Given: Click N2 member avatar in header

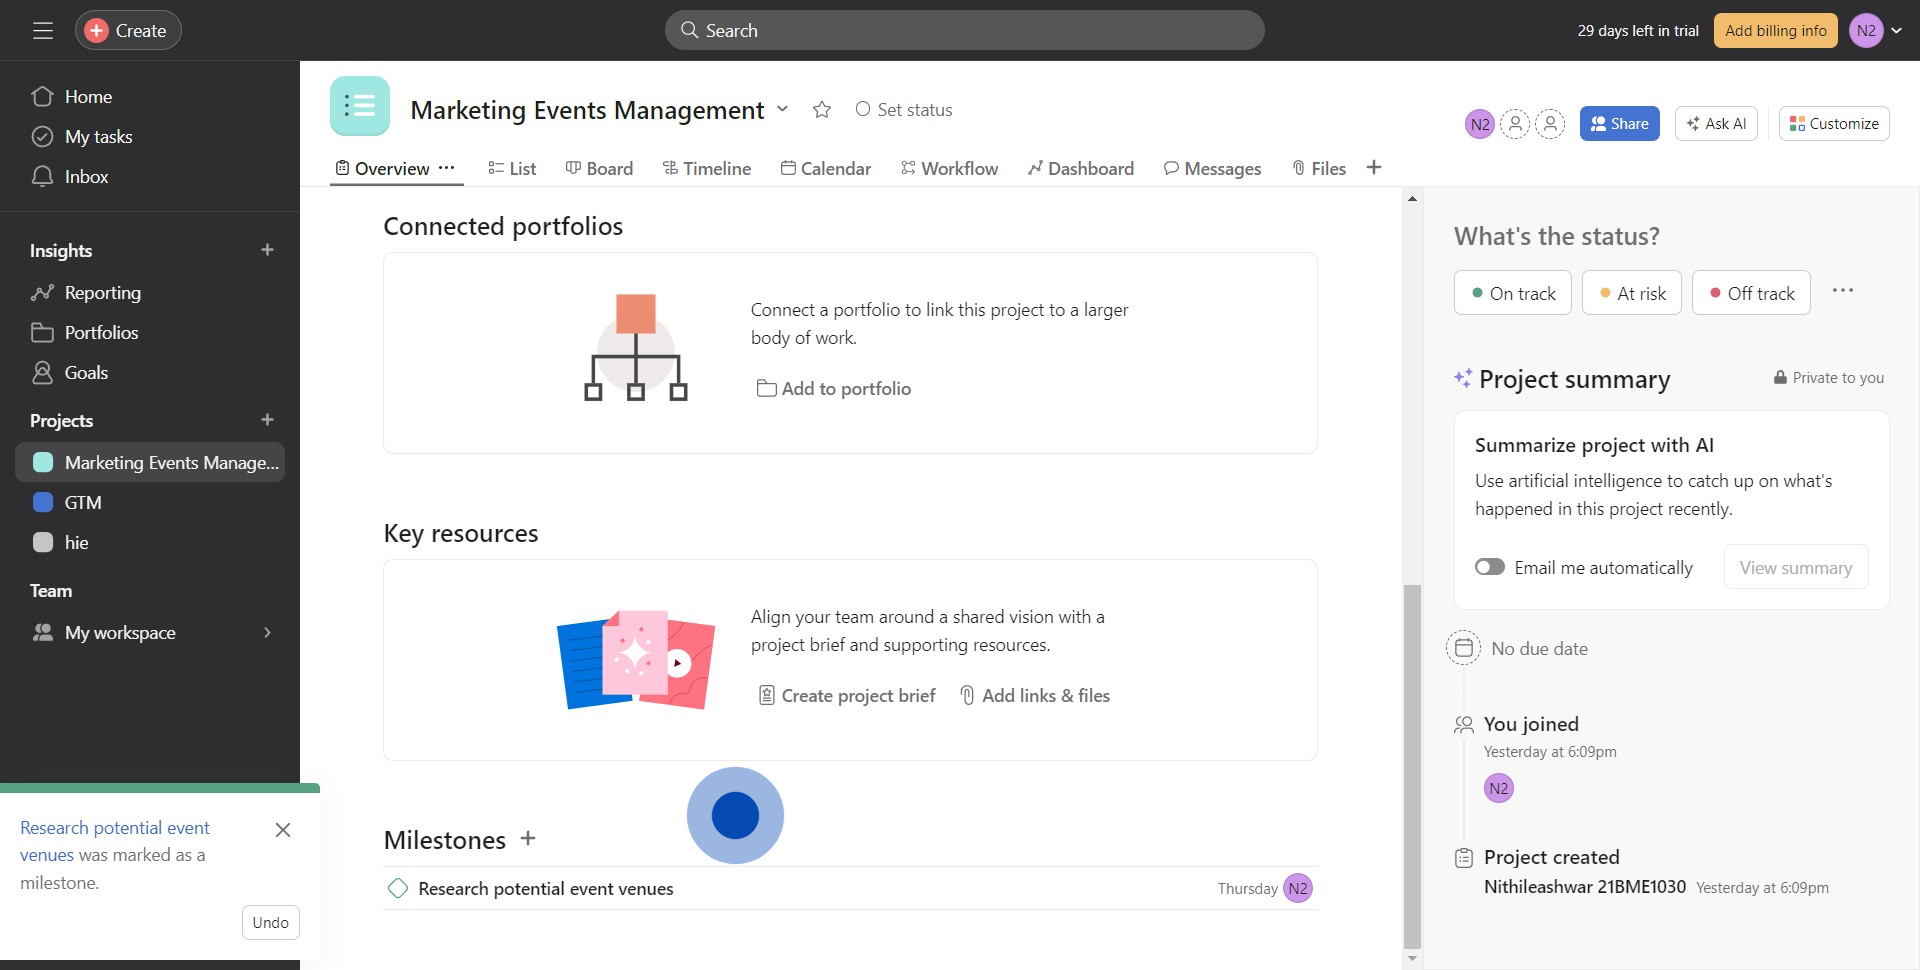Looking at the screenshot, I should click(1480, 124).
